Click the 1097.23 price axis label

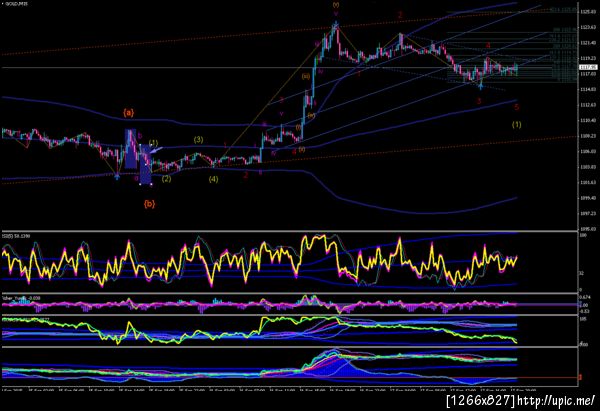(x=588, y=213)
